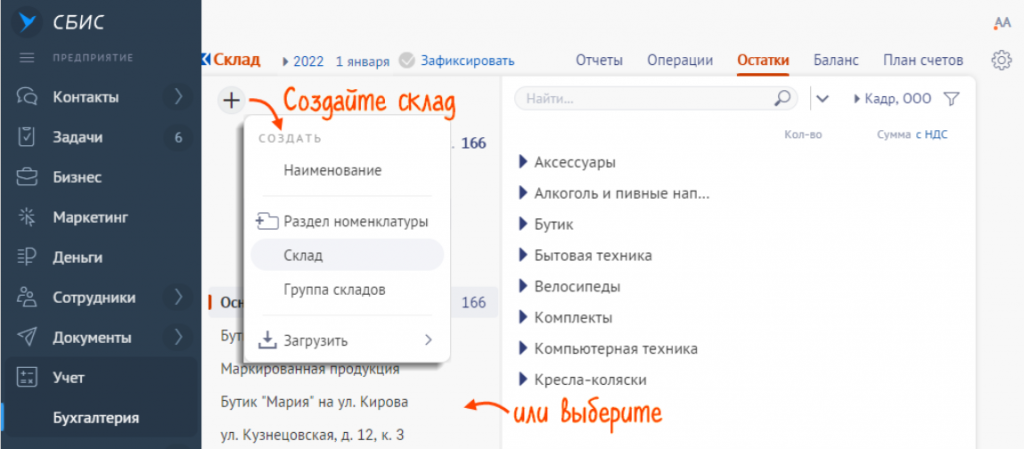Expand the Загрузить submenu

click(428, 340)
